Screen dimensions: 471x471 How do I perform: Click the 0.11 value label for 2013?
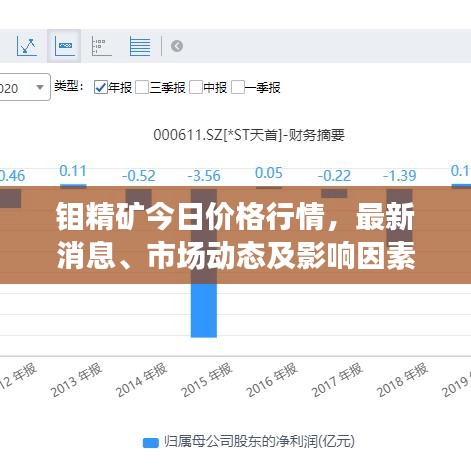(73, 171)
